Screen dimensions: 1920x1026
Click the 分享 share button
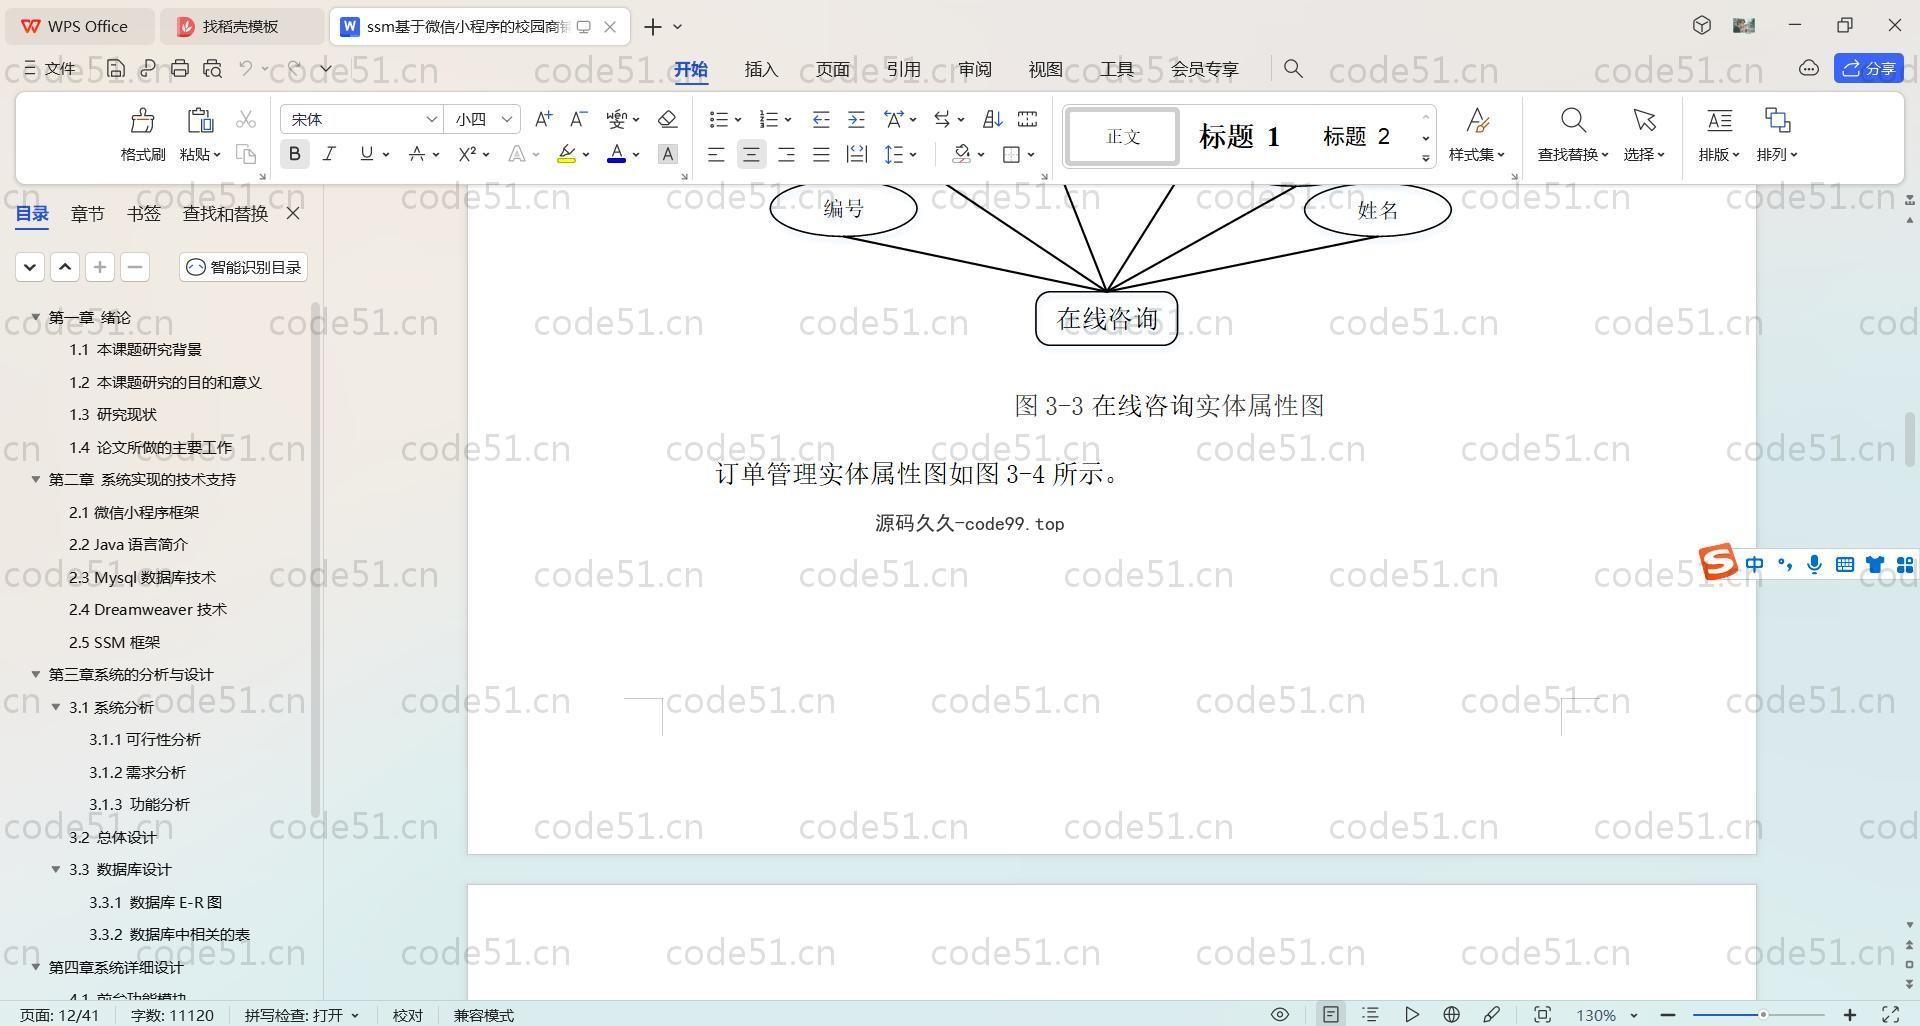click(x=1868, y=68)
